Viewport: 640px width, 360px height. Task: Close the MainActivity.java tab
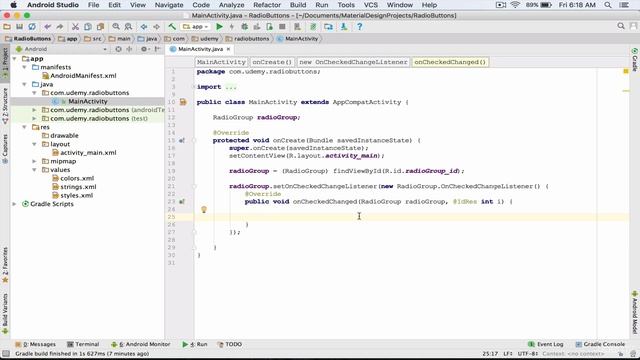pos(229,49)
